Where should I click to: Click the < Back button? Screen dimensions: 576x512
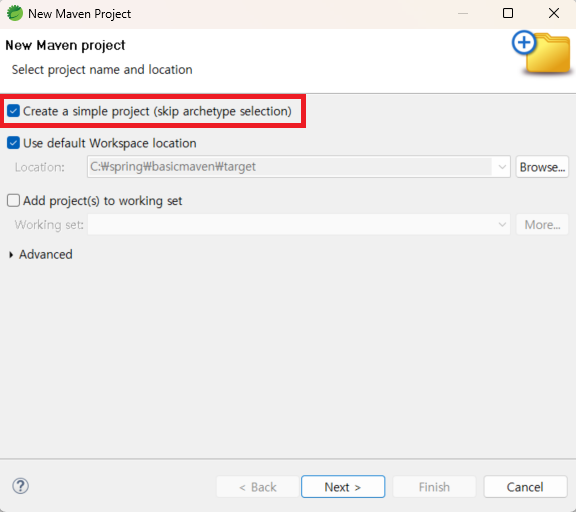point(258,487)
